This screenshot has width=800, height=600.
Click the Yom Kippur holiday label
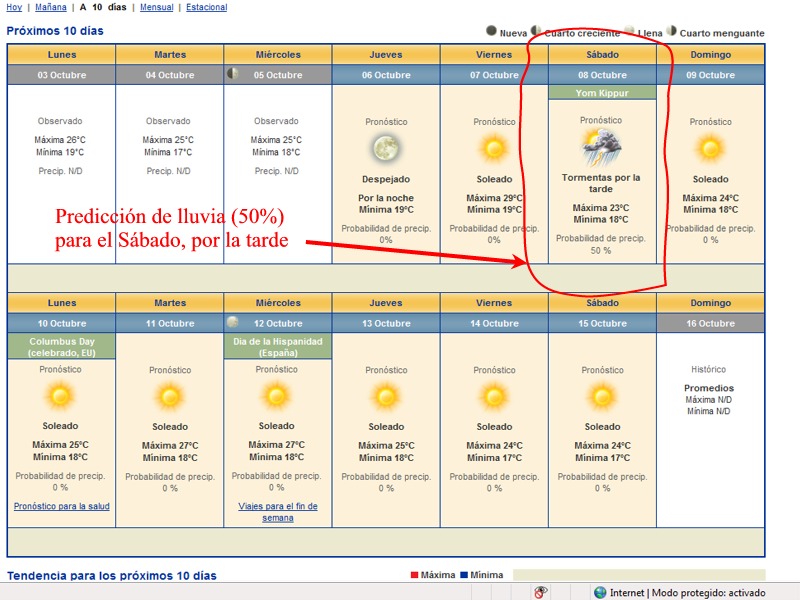click(x=602, y=93)
